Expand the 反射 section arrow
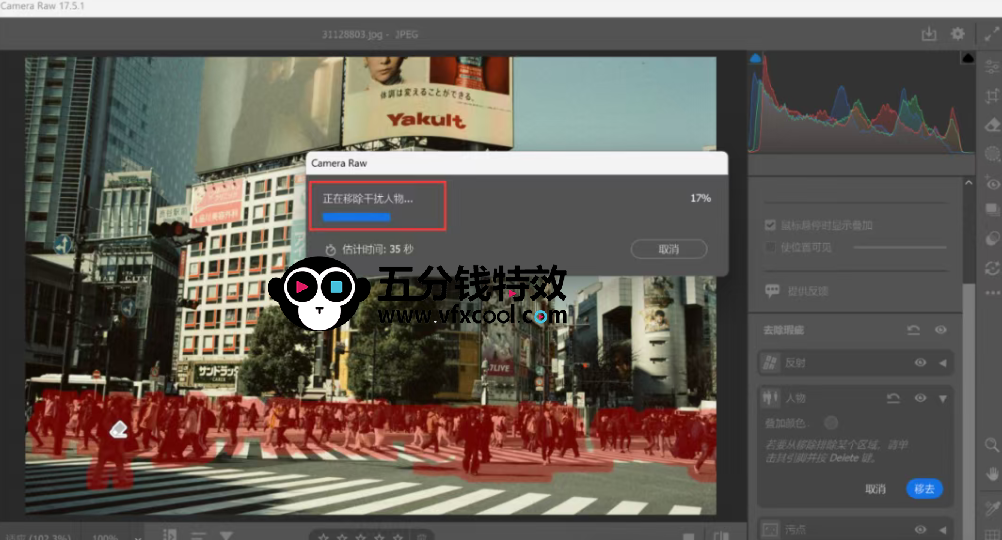 coord(942,364)
